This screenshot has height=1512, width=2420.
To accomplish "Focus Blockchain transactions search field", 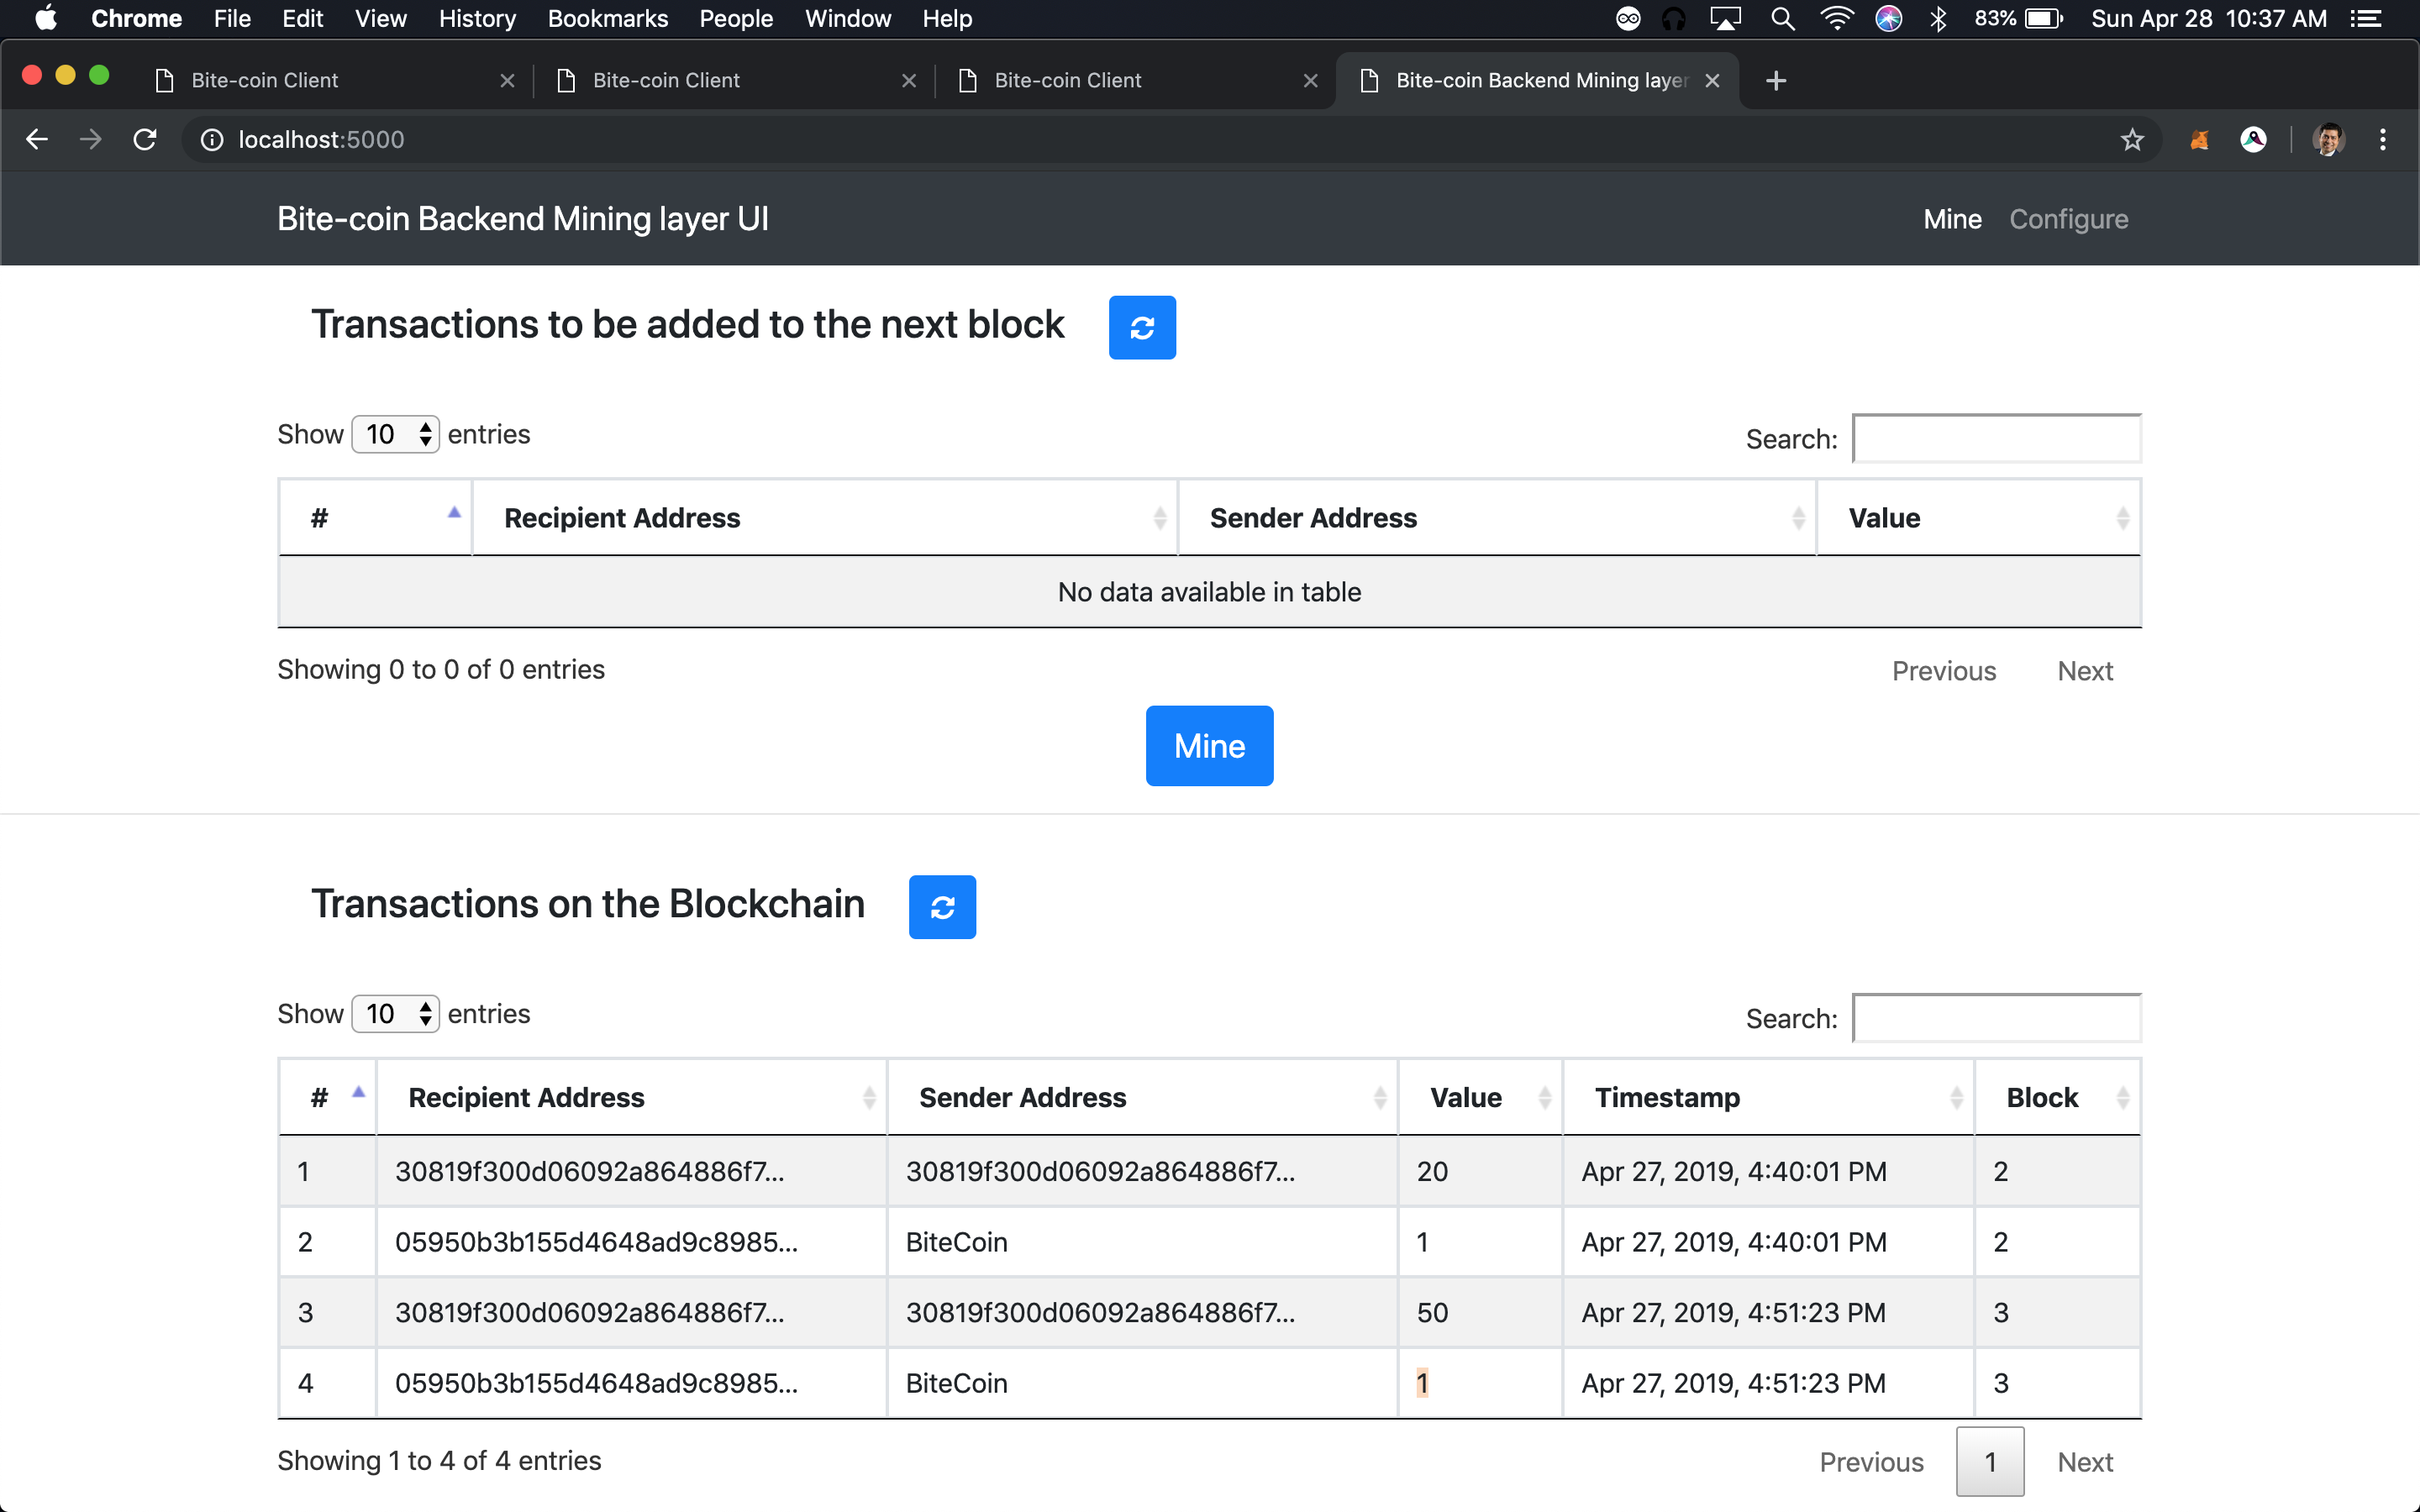I will (x=1996, y=1018).
